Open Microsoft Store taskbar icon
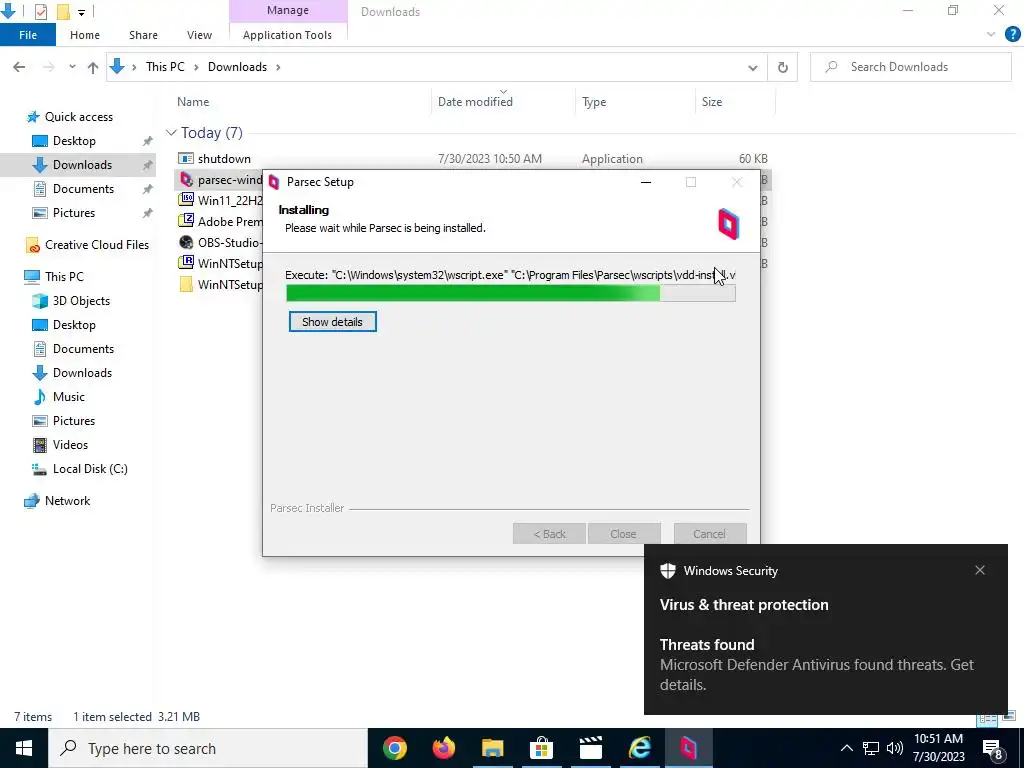The width and height of the screenshot is (1024, 768). point(541,748)
